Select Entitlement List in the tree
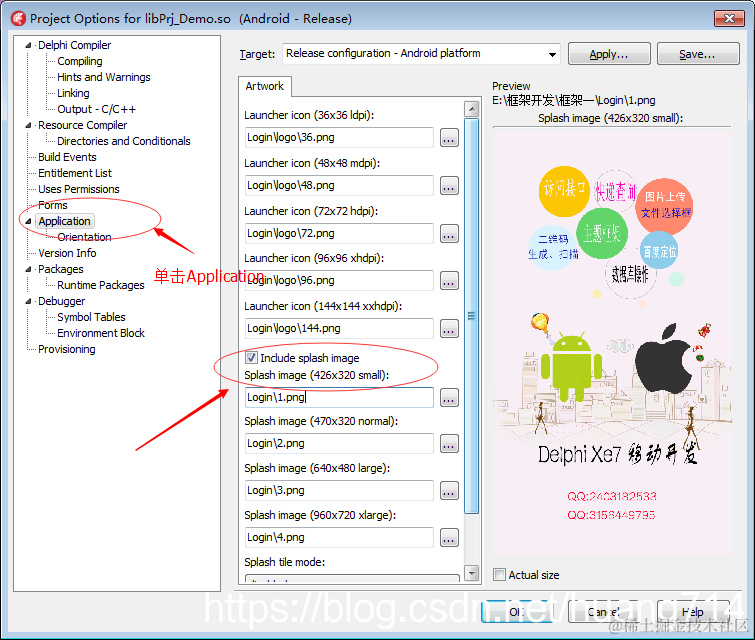The image size is (755, 640). [75, 173]
